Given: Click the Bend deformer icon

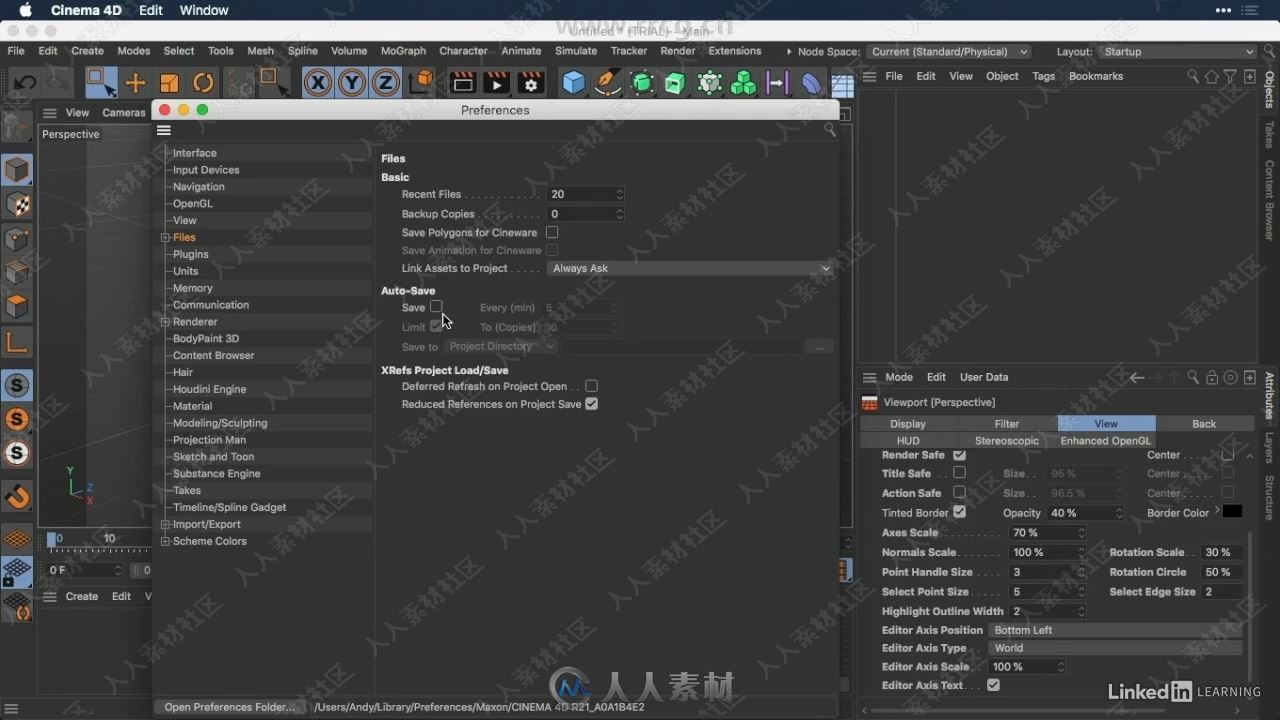Looking at the screenshot, I should [812, 83].
